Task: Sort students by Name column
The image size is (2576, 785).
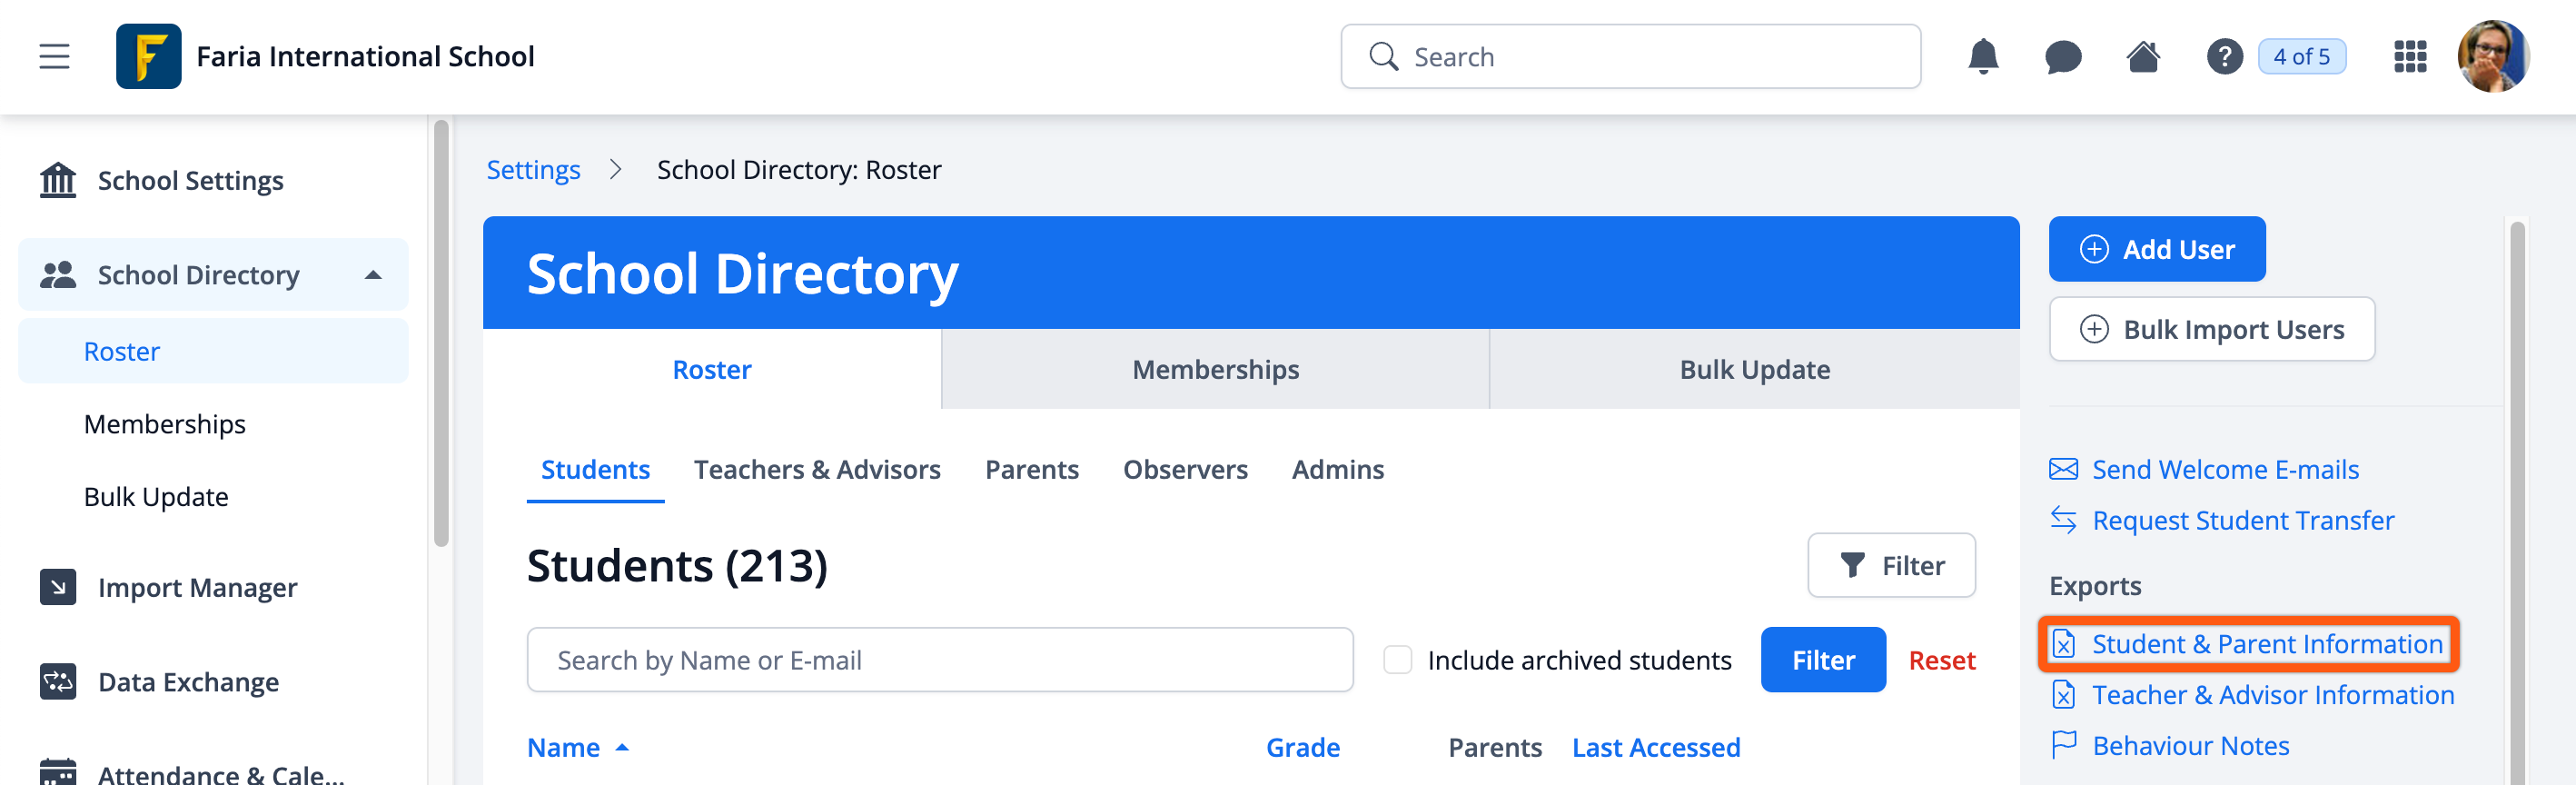Action: [564, 747]
